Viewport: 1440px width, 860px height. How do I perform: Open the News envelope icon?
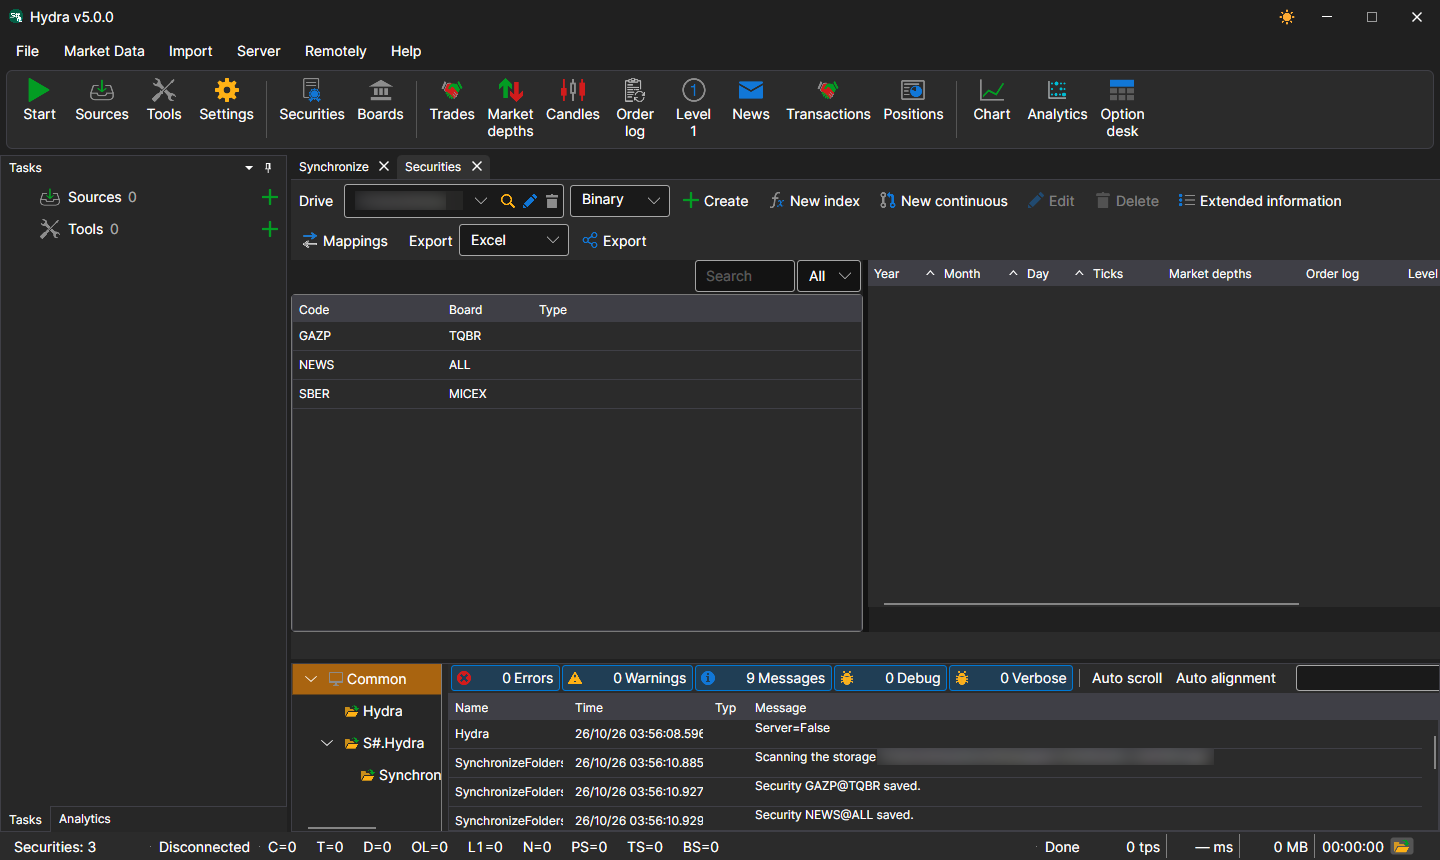(x=751, y=100)
